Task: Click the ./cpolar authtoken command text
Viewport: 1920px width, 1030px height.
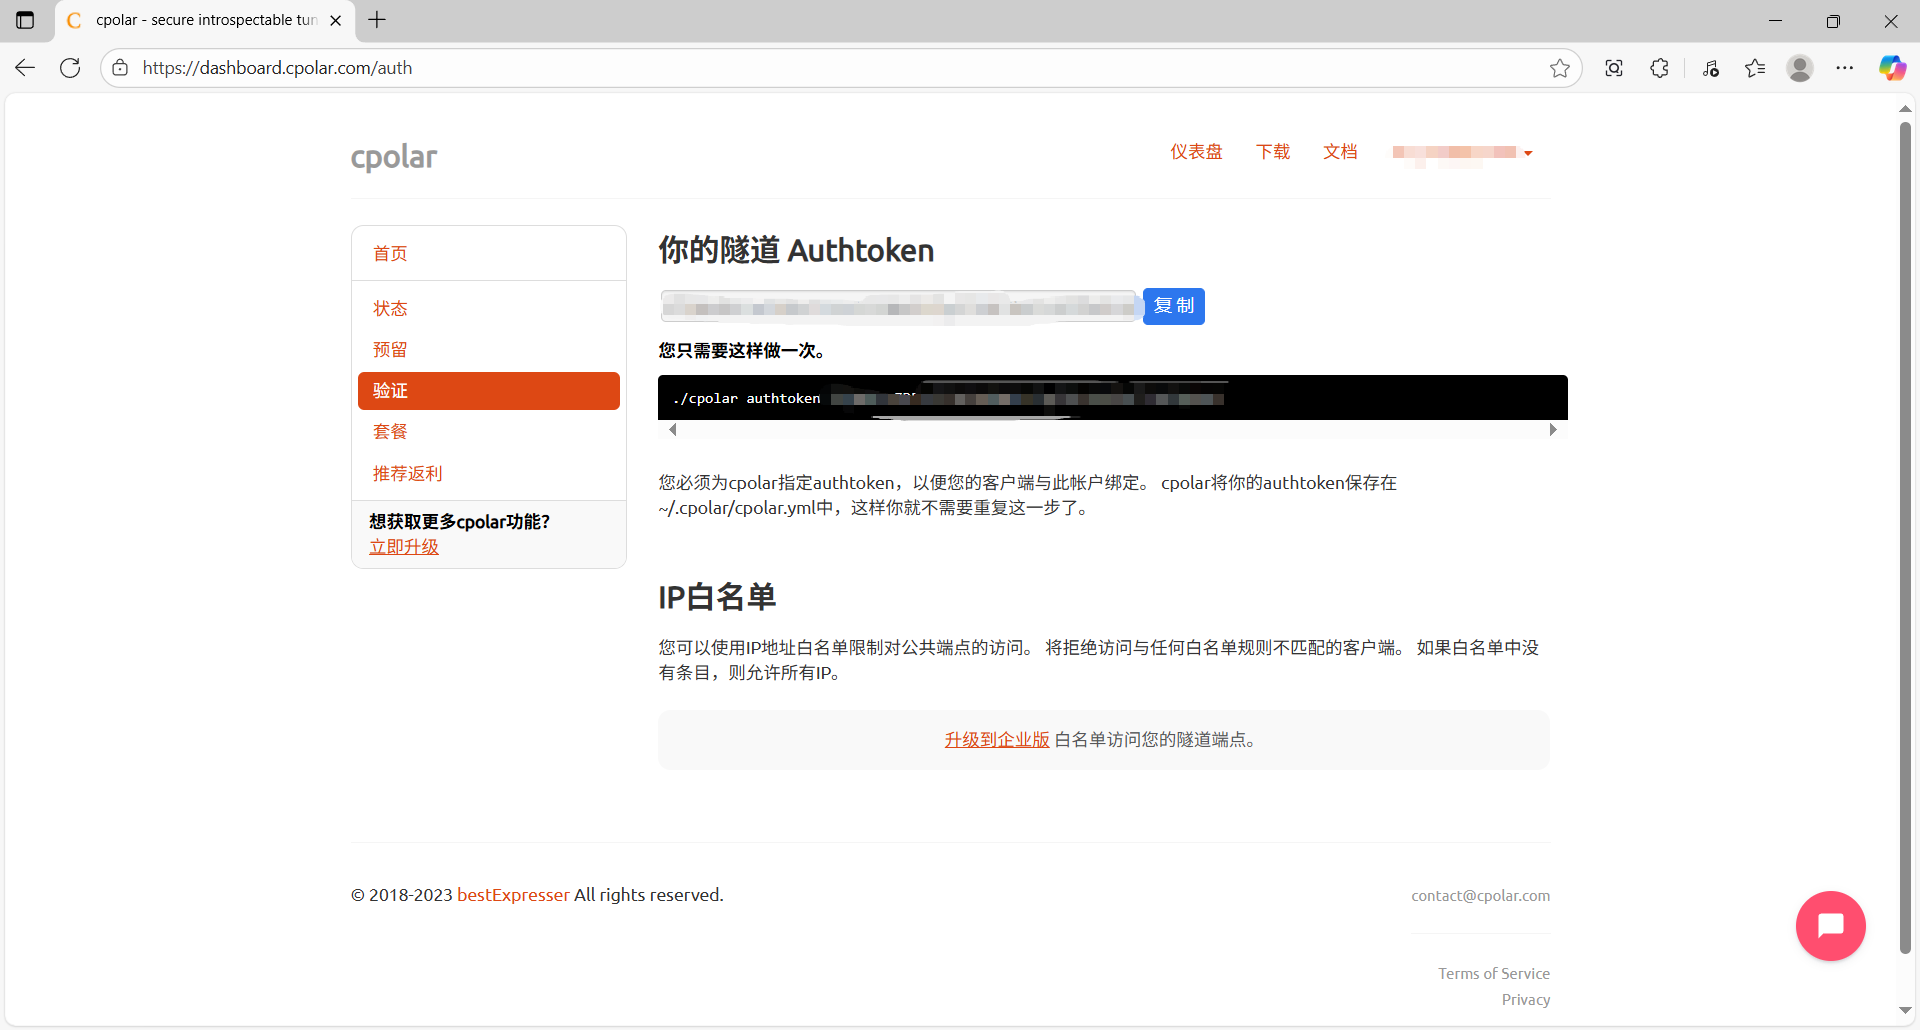Action: click(747, 398)
